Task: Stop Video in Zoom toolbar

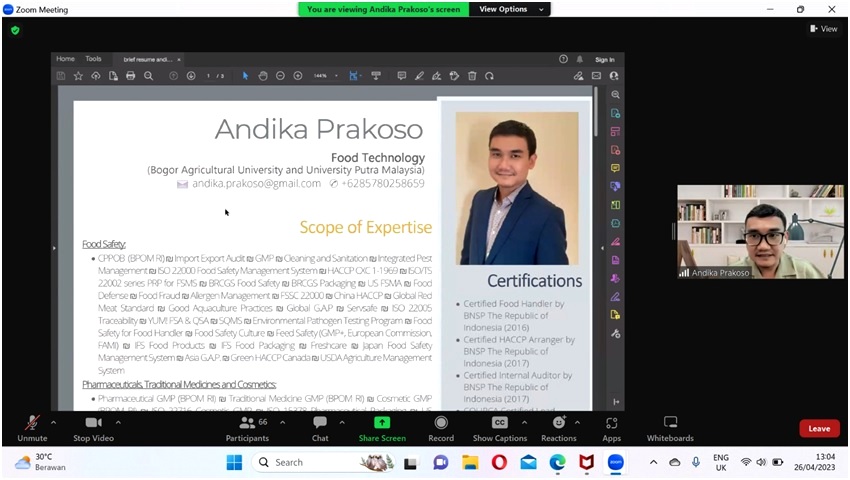Action: 93,428
